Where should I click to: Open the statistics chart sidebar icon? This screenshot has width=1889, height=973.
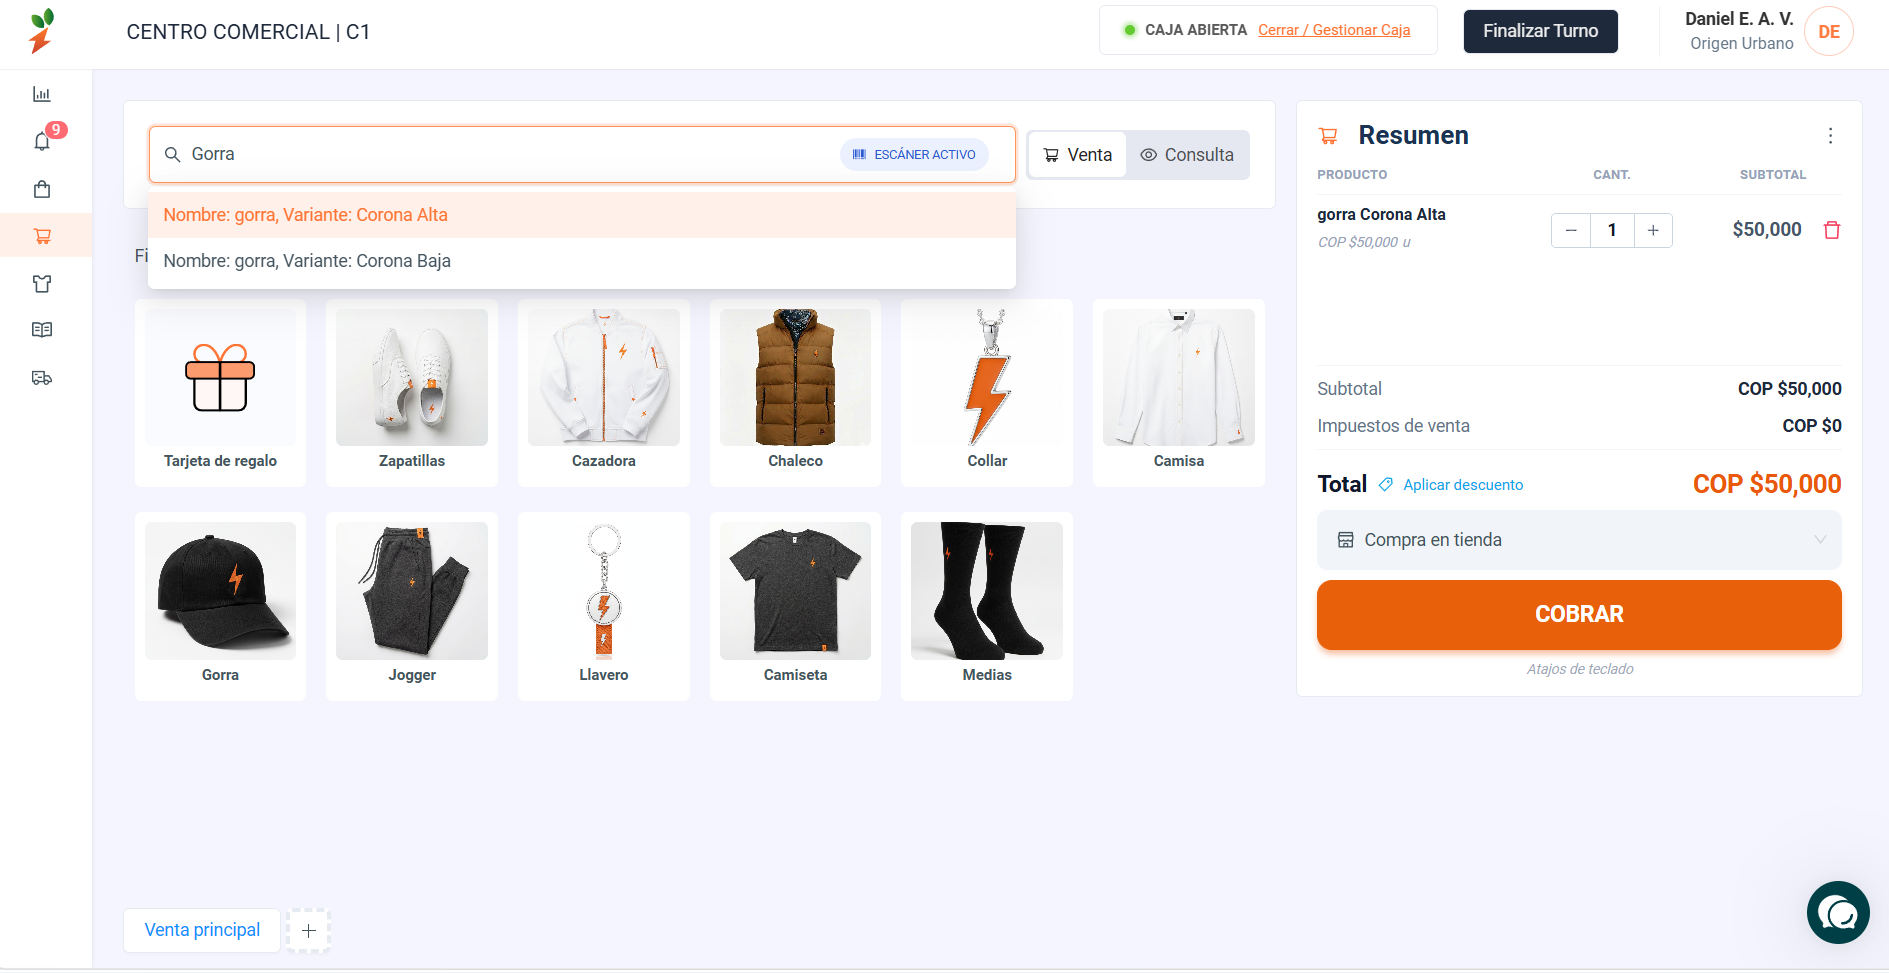click(x=42, y=94)
